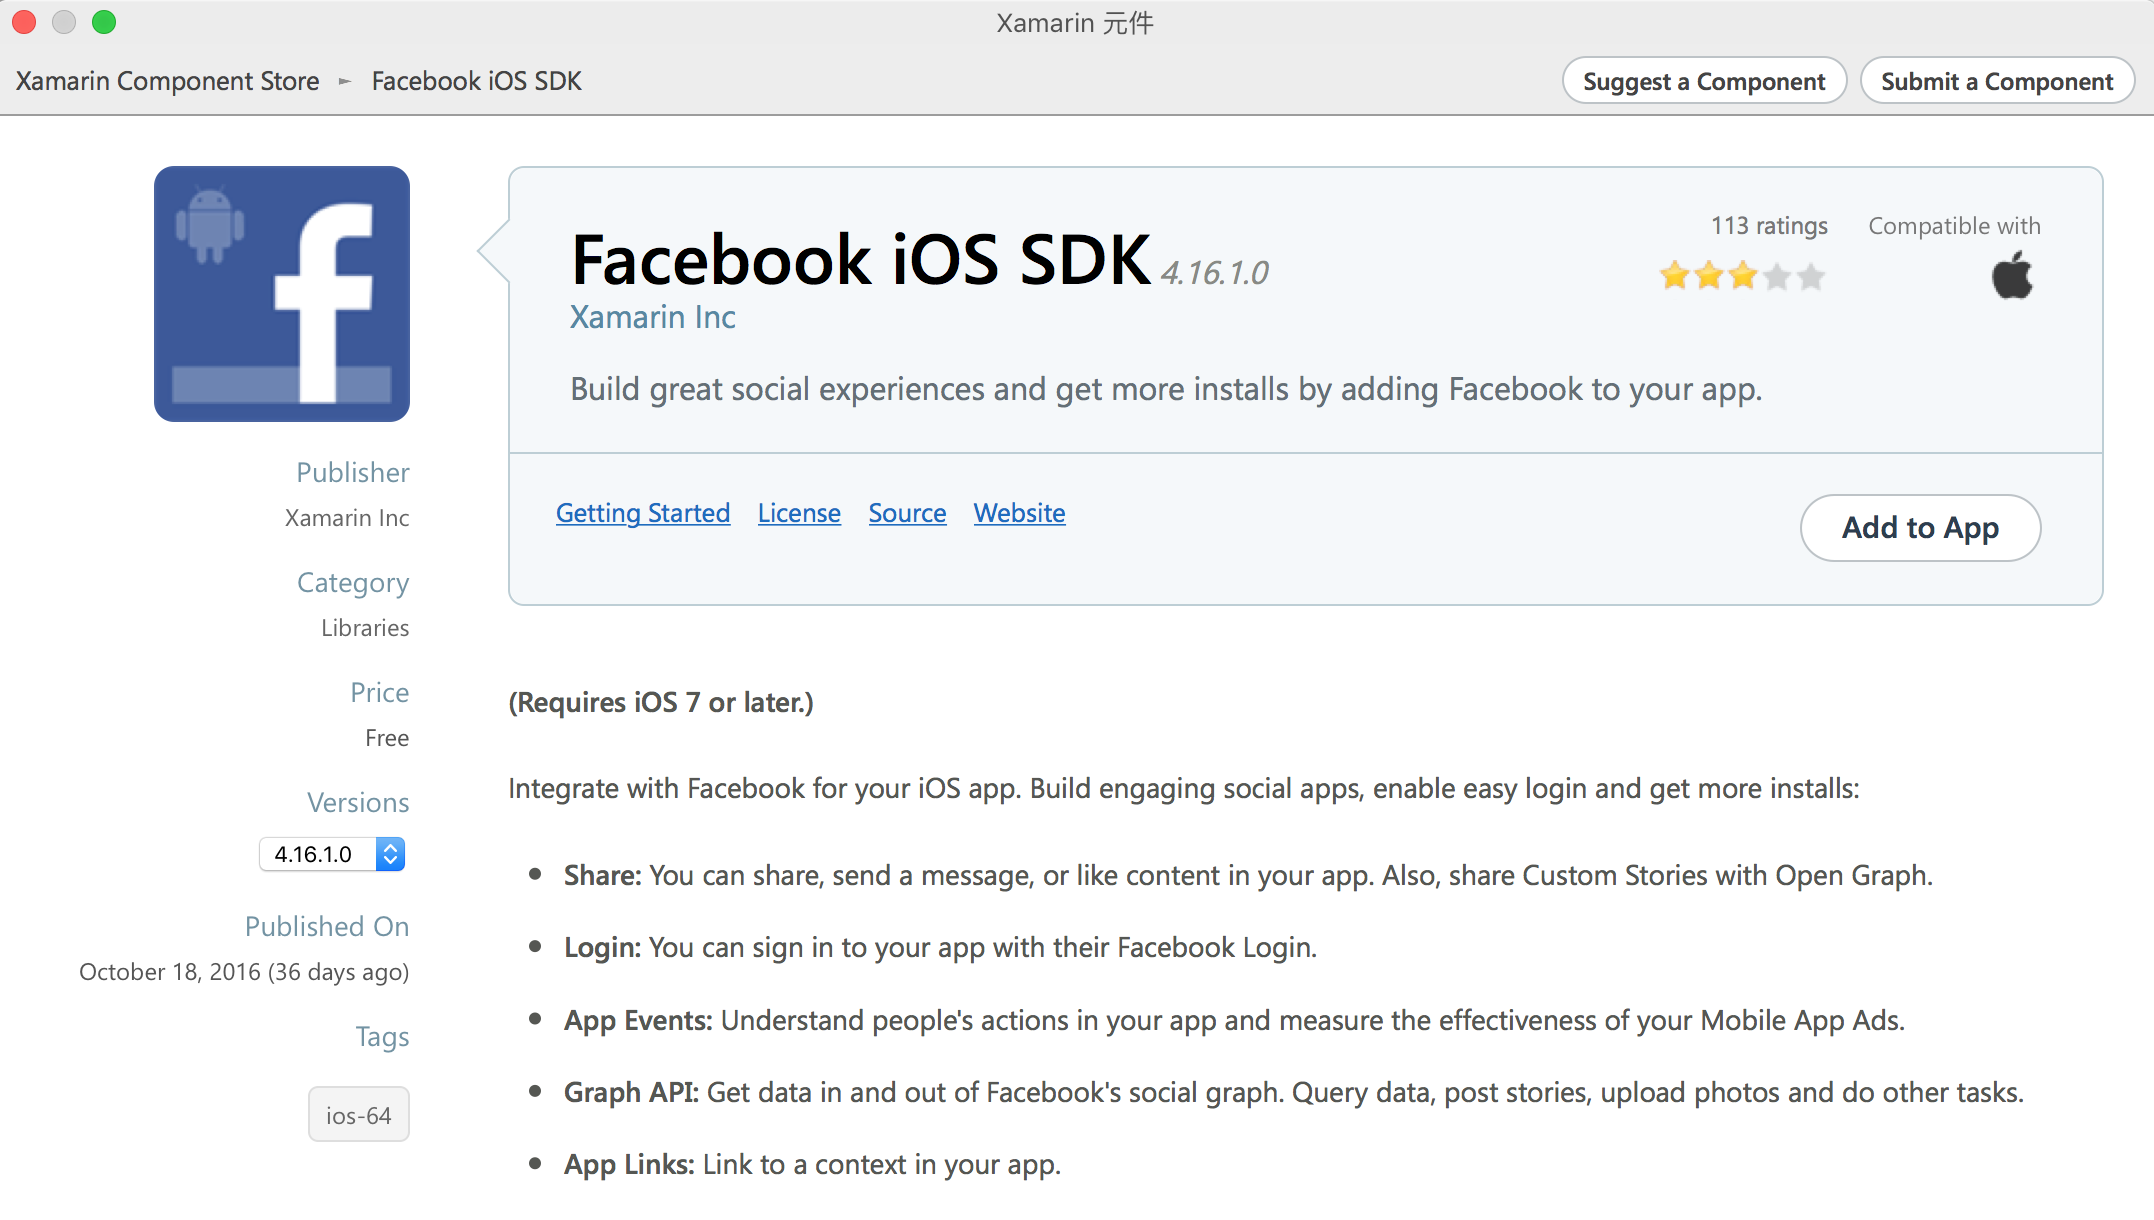Click Suggest a Component button

tap(1704, 81)
